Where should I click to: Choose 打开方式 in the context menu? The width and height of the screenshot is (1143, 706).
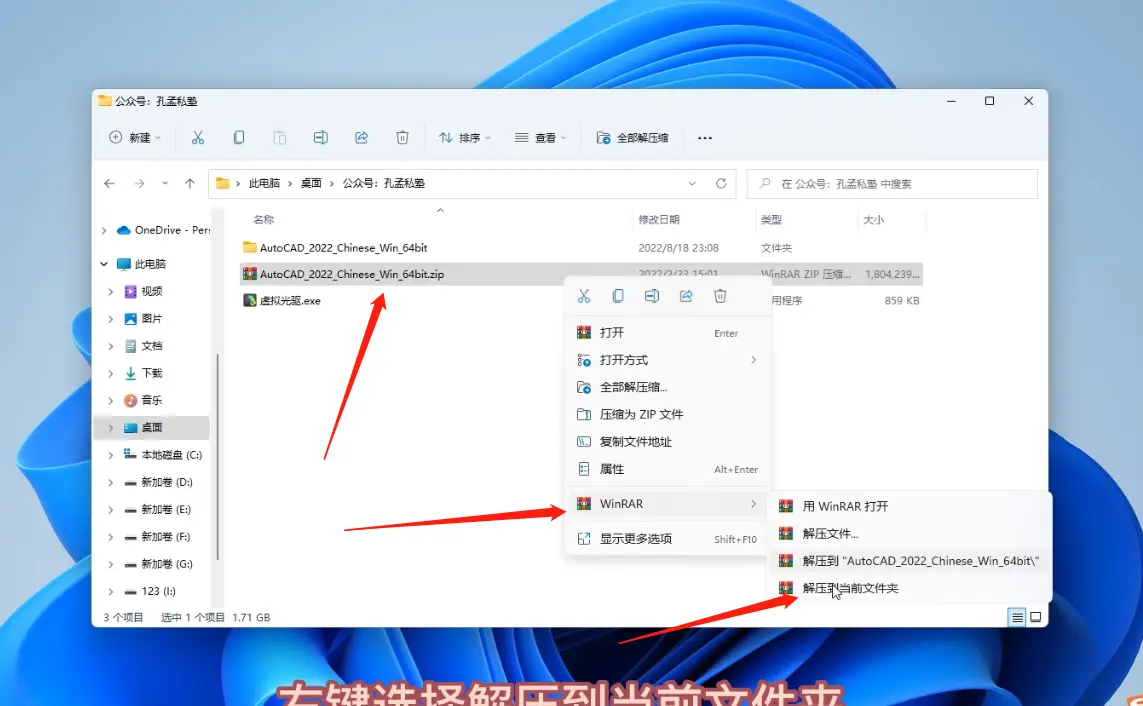(667, 360)
